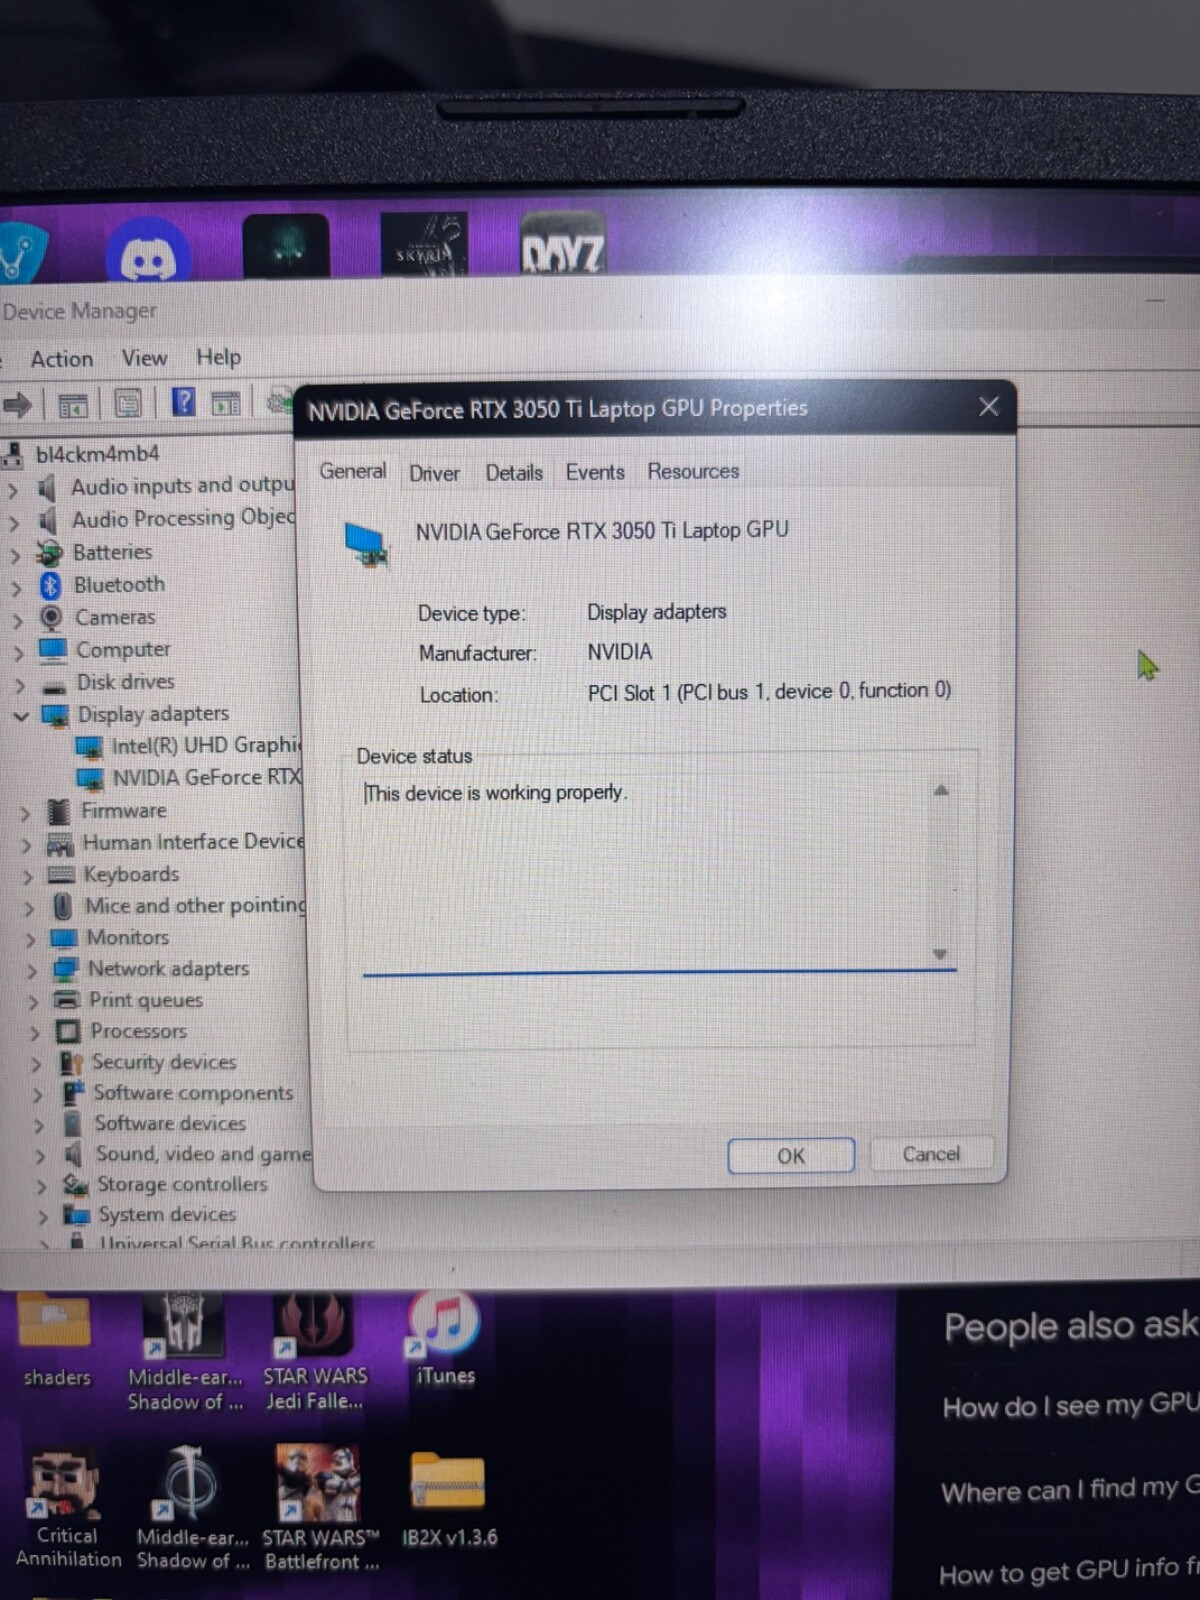Open the Skyrim taskbar icon
The width and height of the screenshot is (1200, 1600).
click(424, 246)
